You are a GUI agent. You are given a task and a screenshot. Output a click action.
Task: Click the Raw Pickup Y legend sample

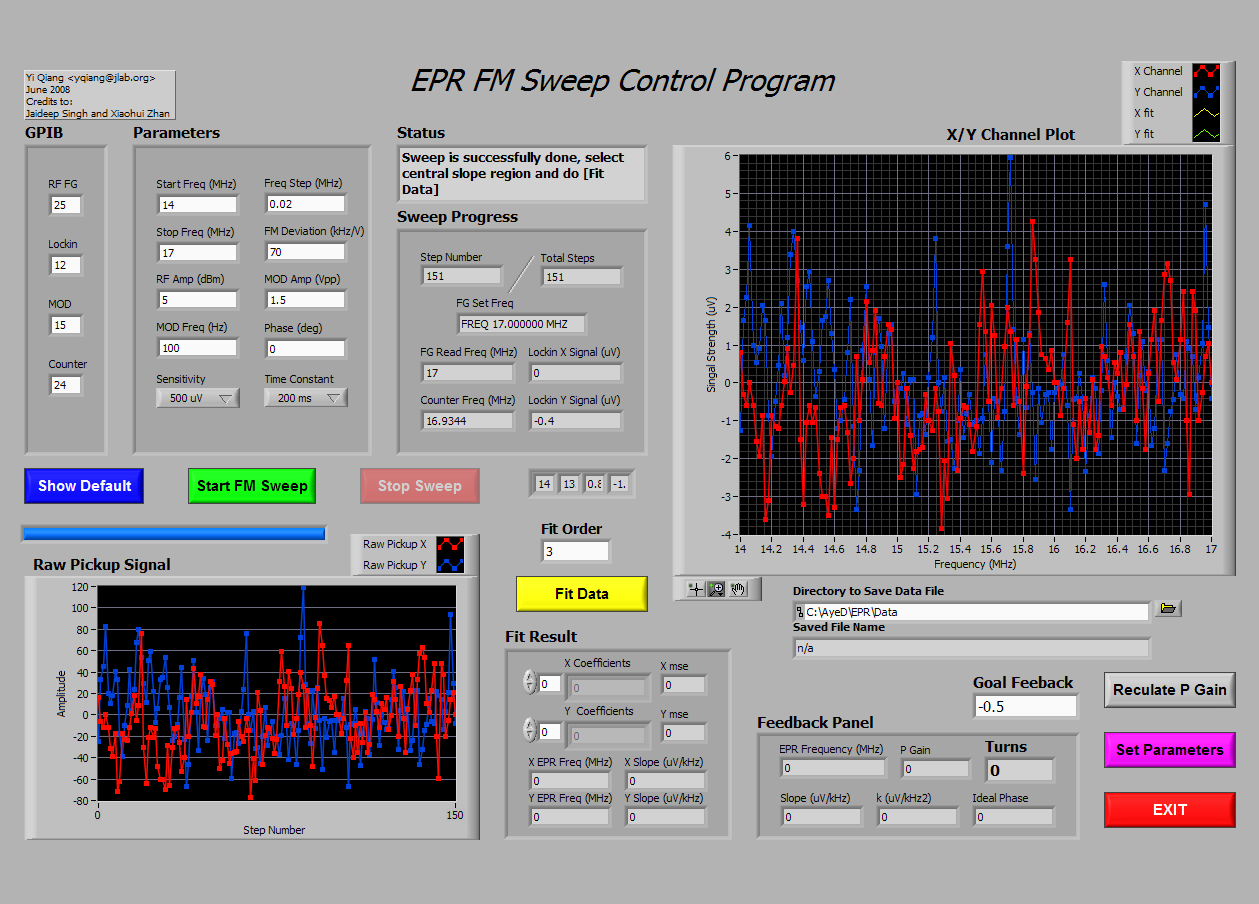(x=451, y=565)
